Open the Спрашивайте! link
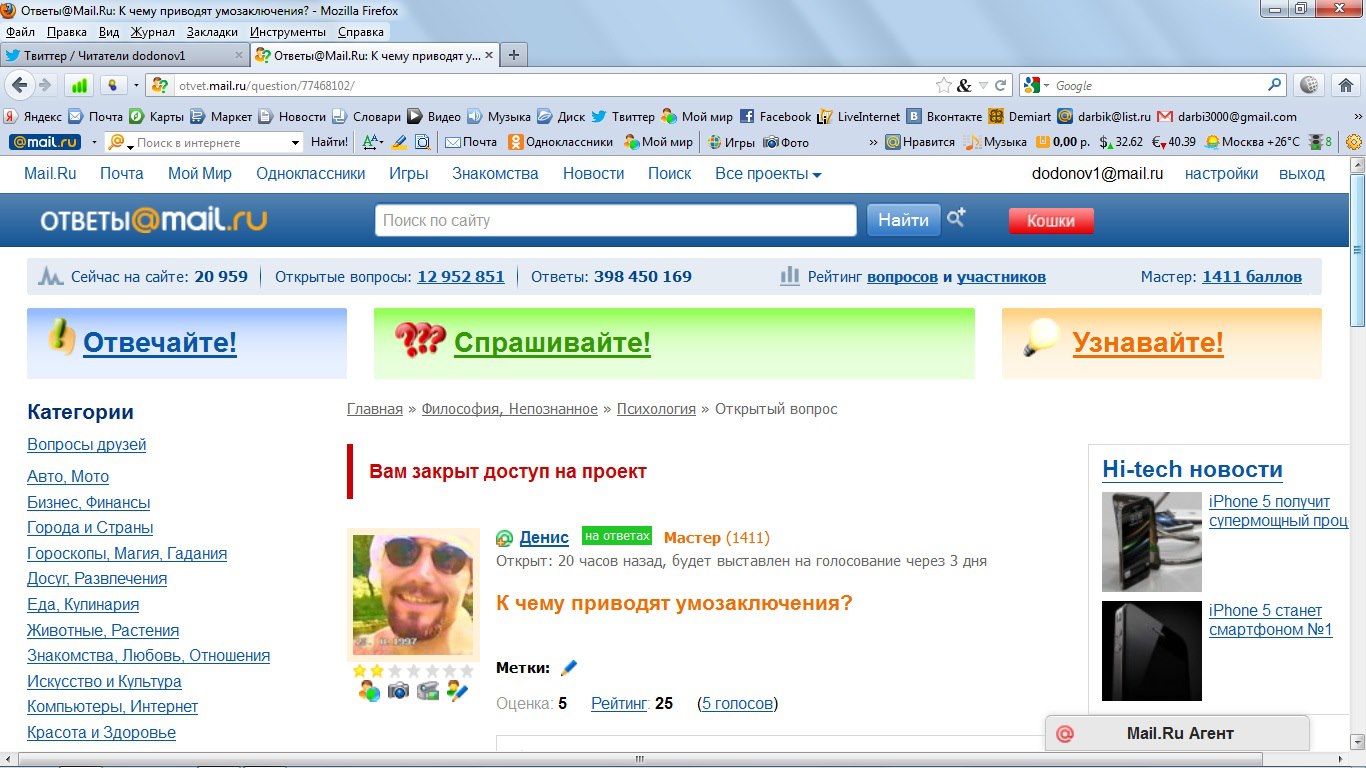Viewport: 1366px width, 768px height. tap(552, 343)
